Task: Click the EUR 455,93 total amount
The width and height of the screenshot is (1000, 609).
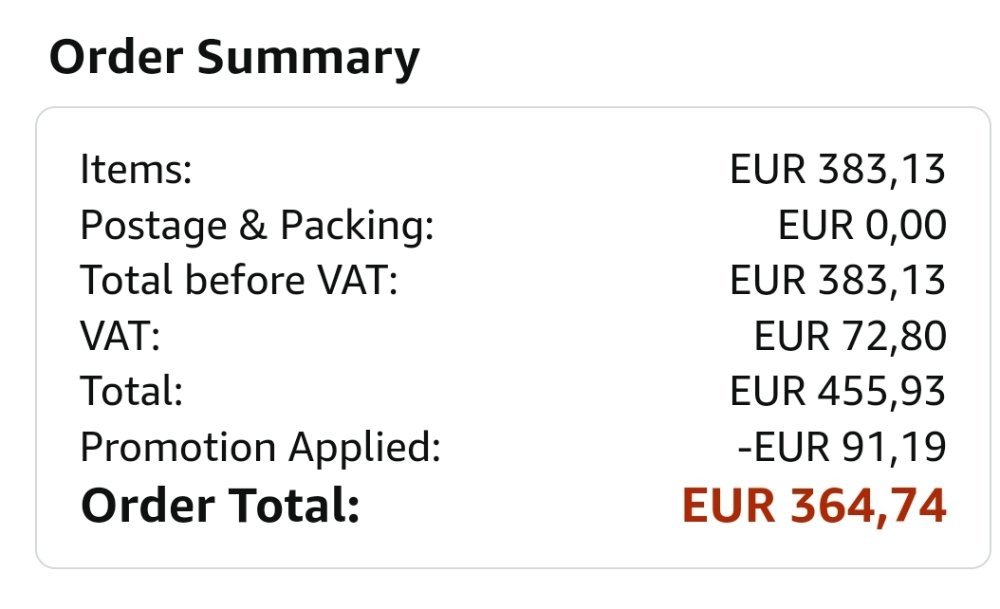Action: [837, 391]
